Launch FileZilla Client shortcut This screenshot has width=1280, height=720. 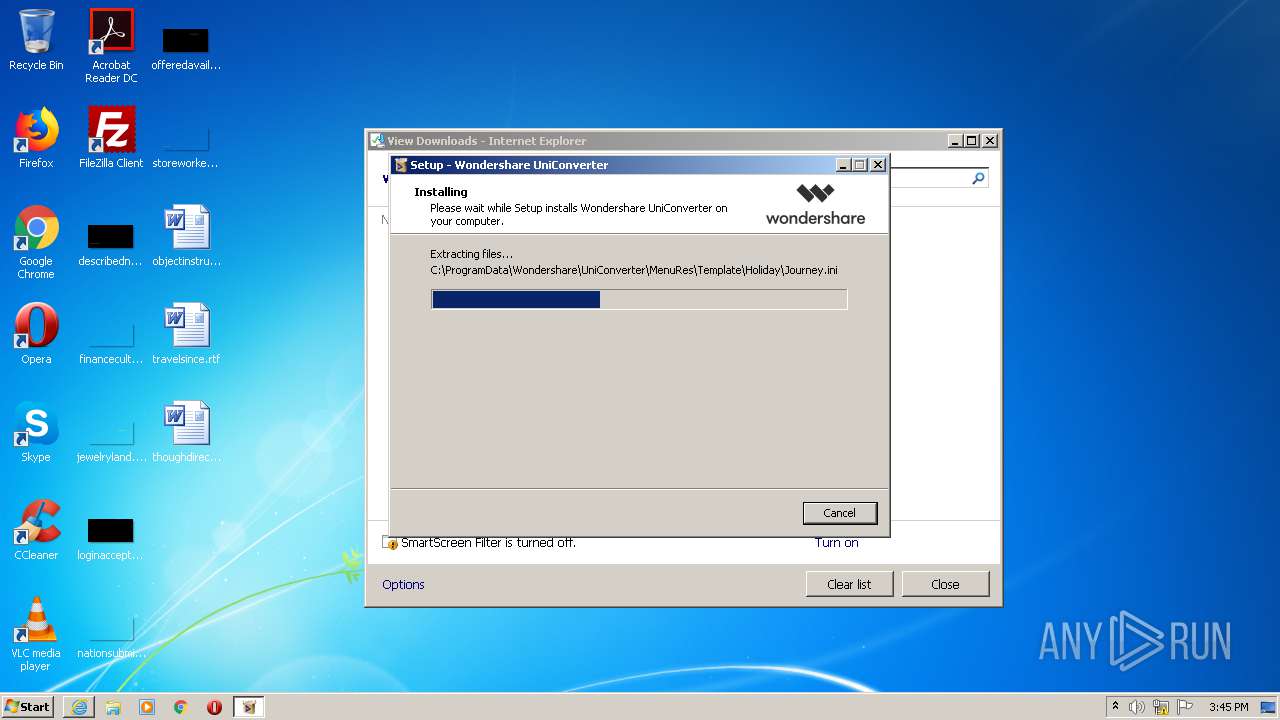(111, 138)
